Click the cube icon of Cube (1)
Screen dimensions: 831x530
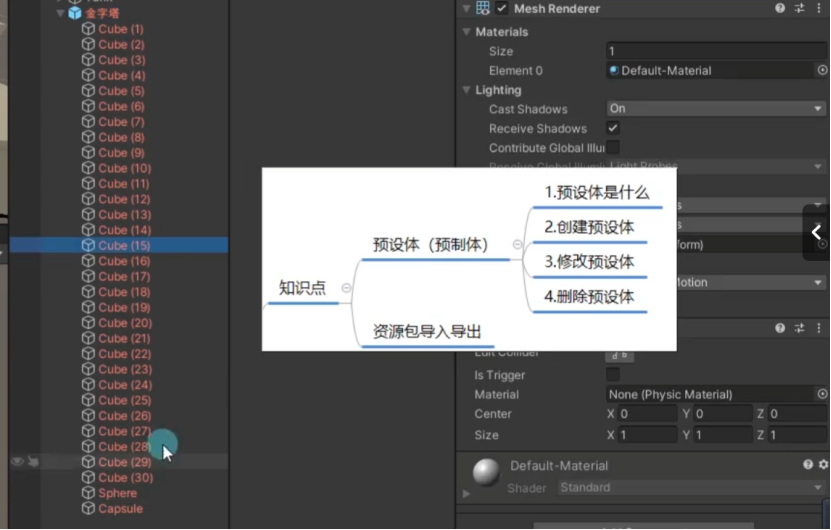(x=88, y=29)
